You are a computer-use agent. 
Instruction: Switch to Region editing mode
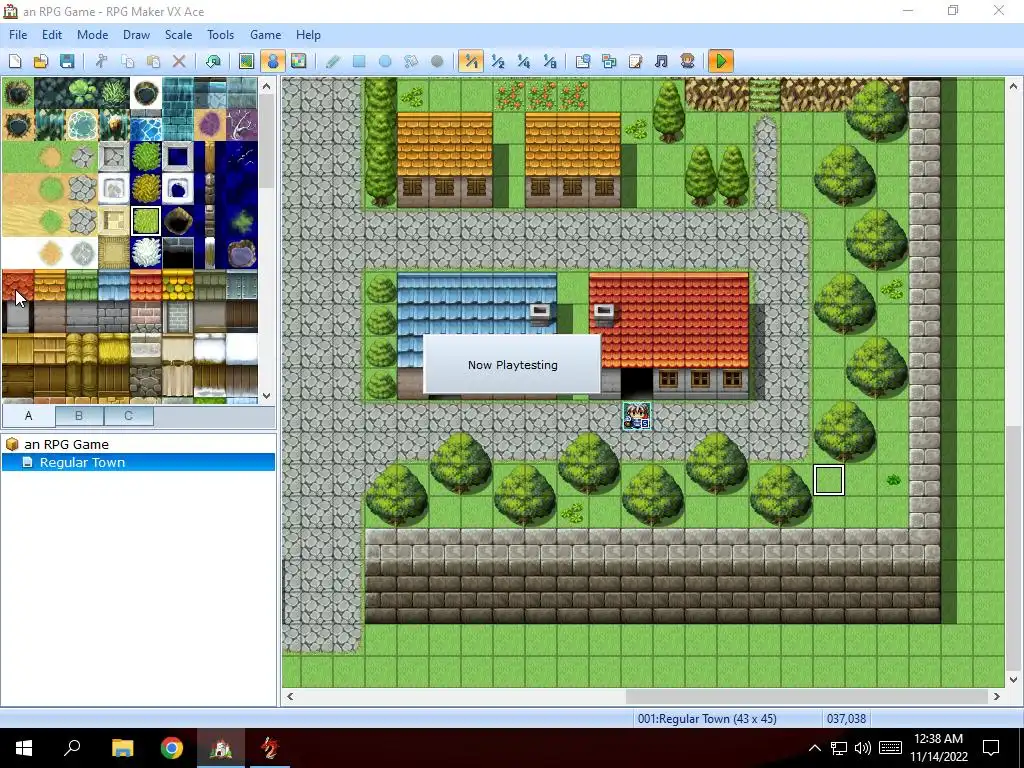[x=298, y=61]
